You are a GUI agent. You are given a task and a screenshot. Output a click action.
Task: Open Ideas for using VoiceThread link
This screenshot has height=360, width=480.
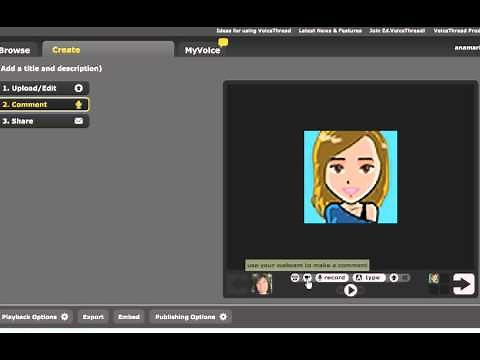coord(254,31)
